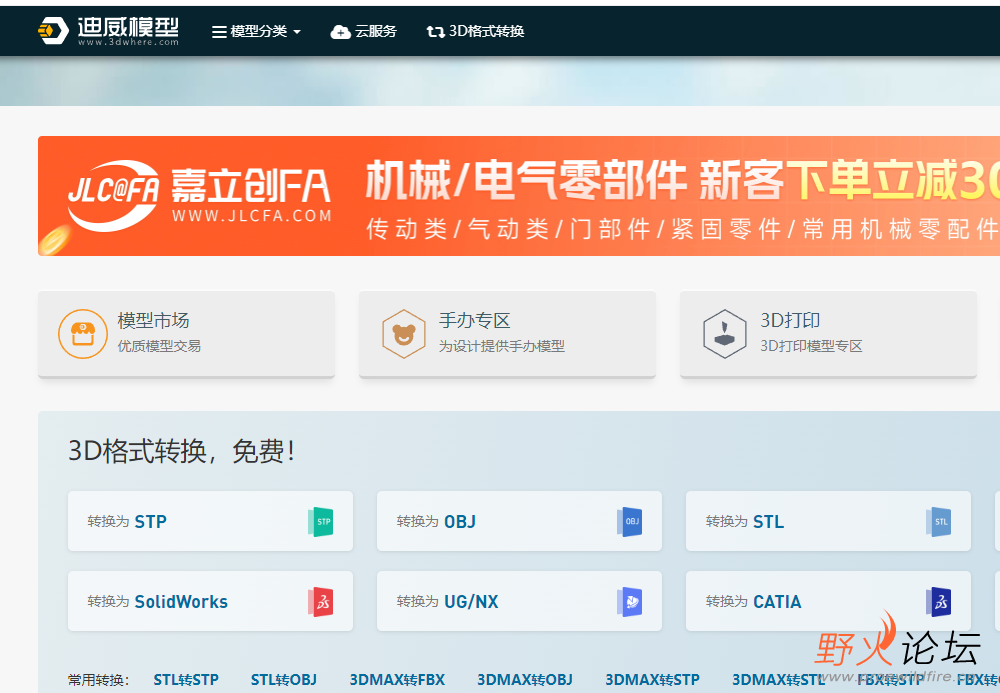Screen dimensions: 1000x693
Task: Click the 3D printer hexagon icon
Action: (724, 333)
